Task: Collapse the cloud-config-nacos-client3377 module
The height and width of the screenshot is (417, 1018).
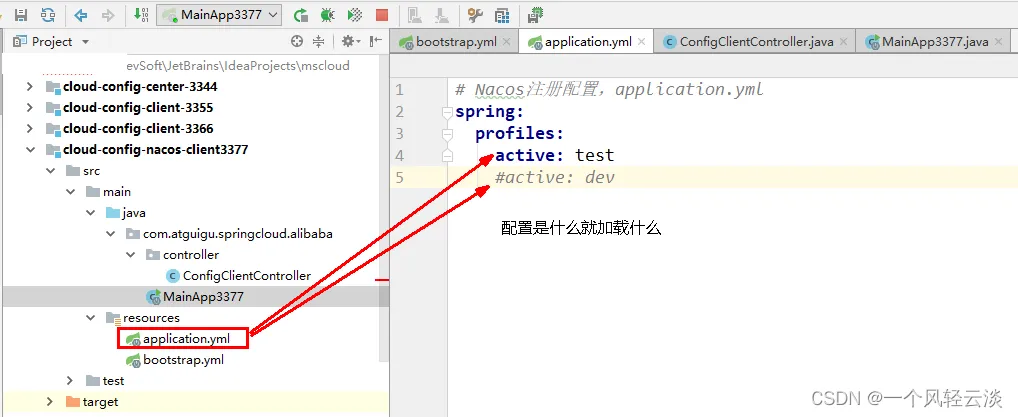Action: tap(29, 149)
